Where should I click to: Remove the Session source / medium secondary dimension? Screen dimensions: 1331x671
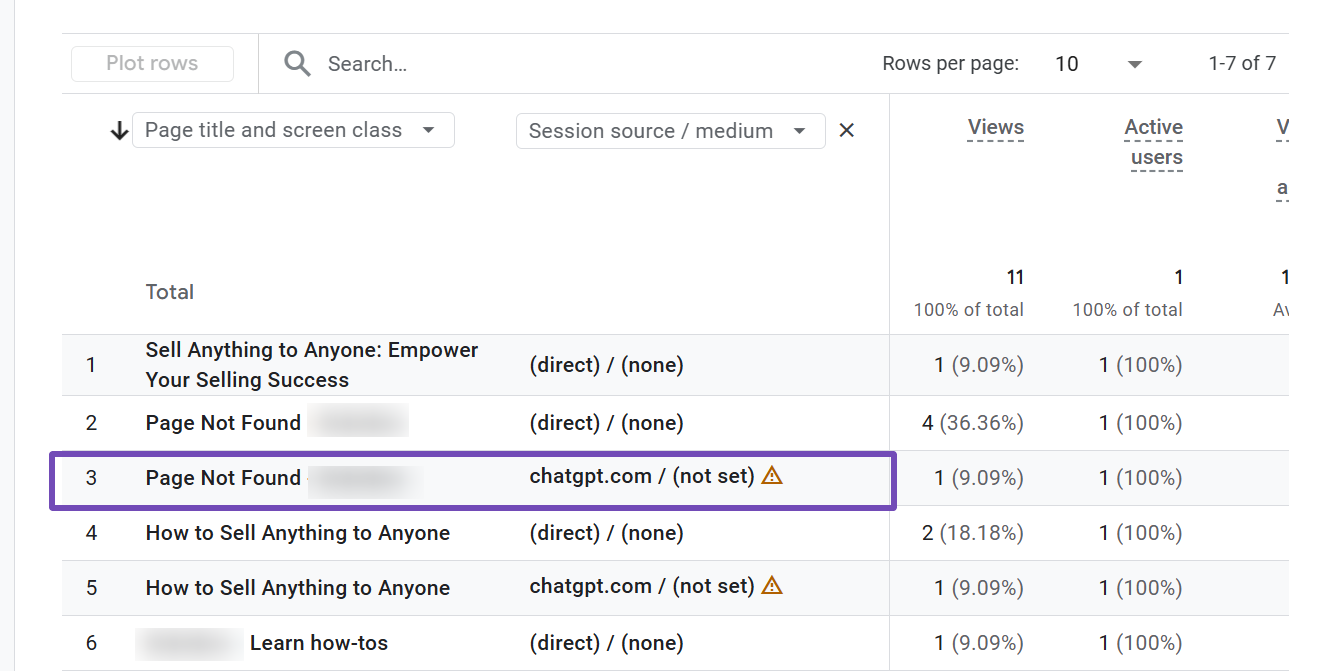pyautogui.click(x=846, y=130)
